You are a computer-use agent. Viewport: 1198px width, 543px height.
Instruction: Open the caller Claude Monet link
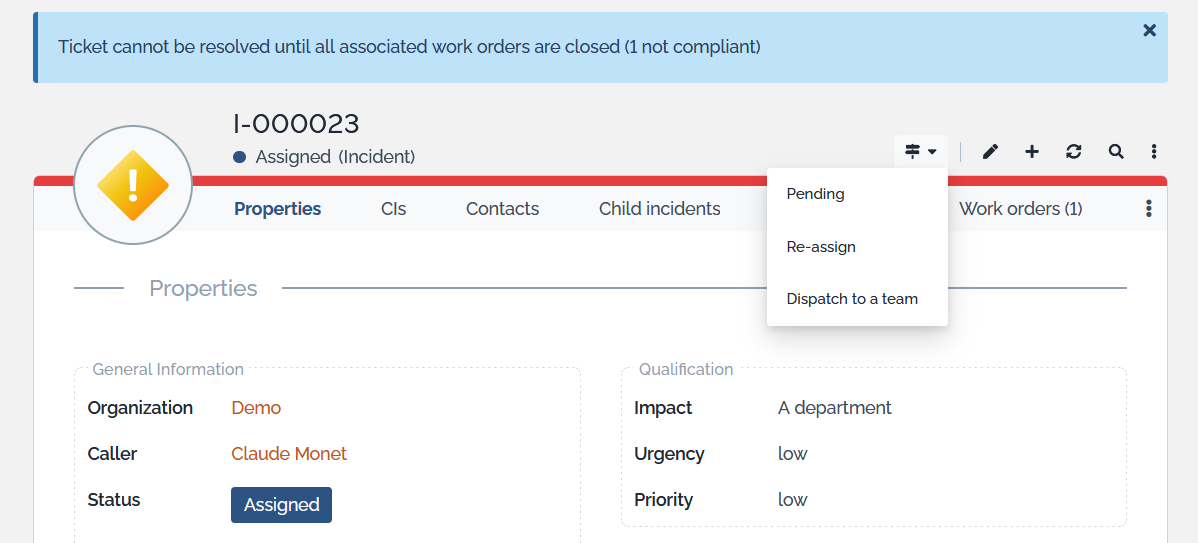click(289, 454)
